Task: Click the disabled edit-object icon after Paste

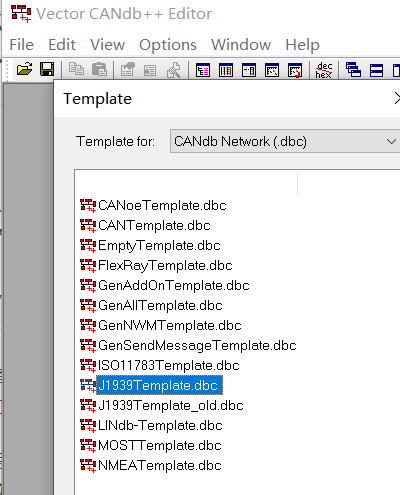Action: pos(127,70)
